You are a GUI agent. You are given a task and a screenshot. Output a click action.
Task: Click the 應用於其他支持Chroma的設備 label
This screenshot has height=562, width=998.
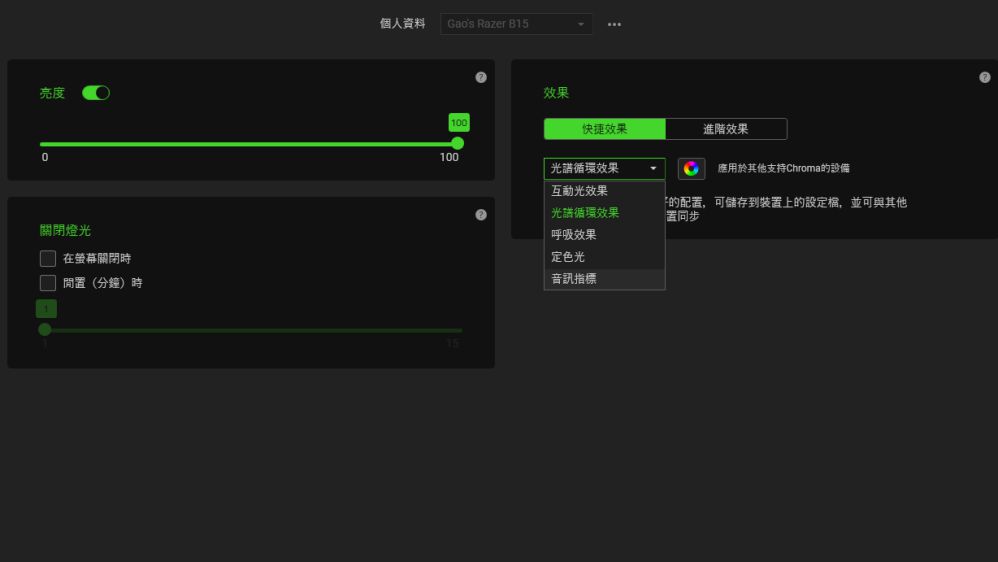pos(783,169)
